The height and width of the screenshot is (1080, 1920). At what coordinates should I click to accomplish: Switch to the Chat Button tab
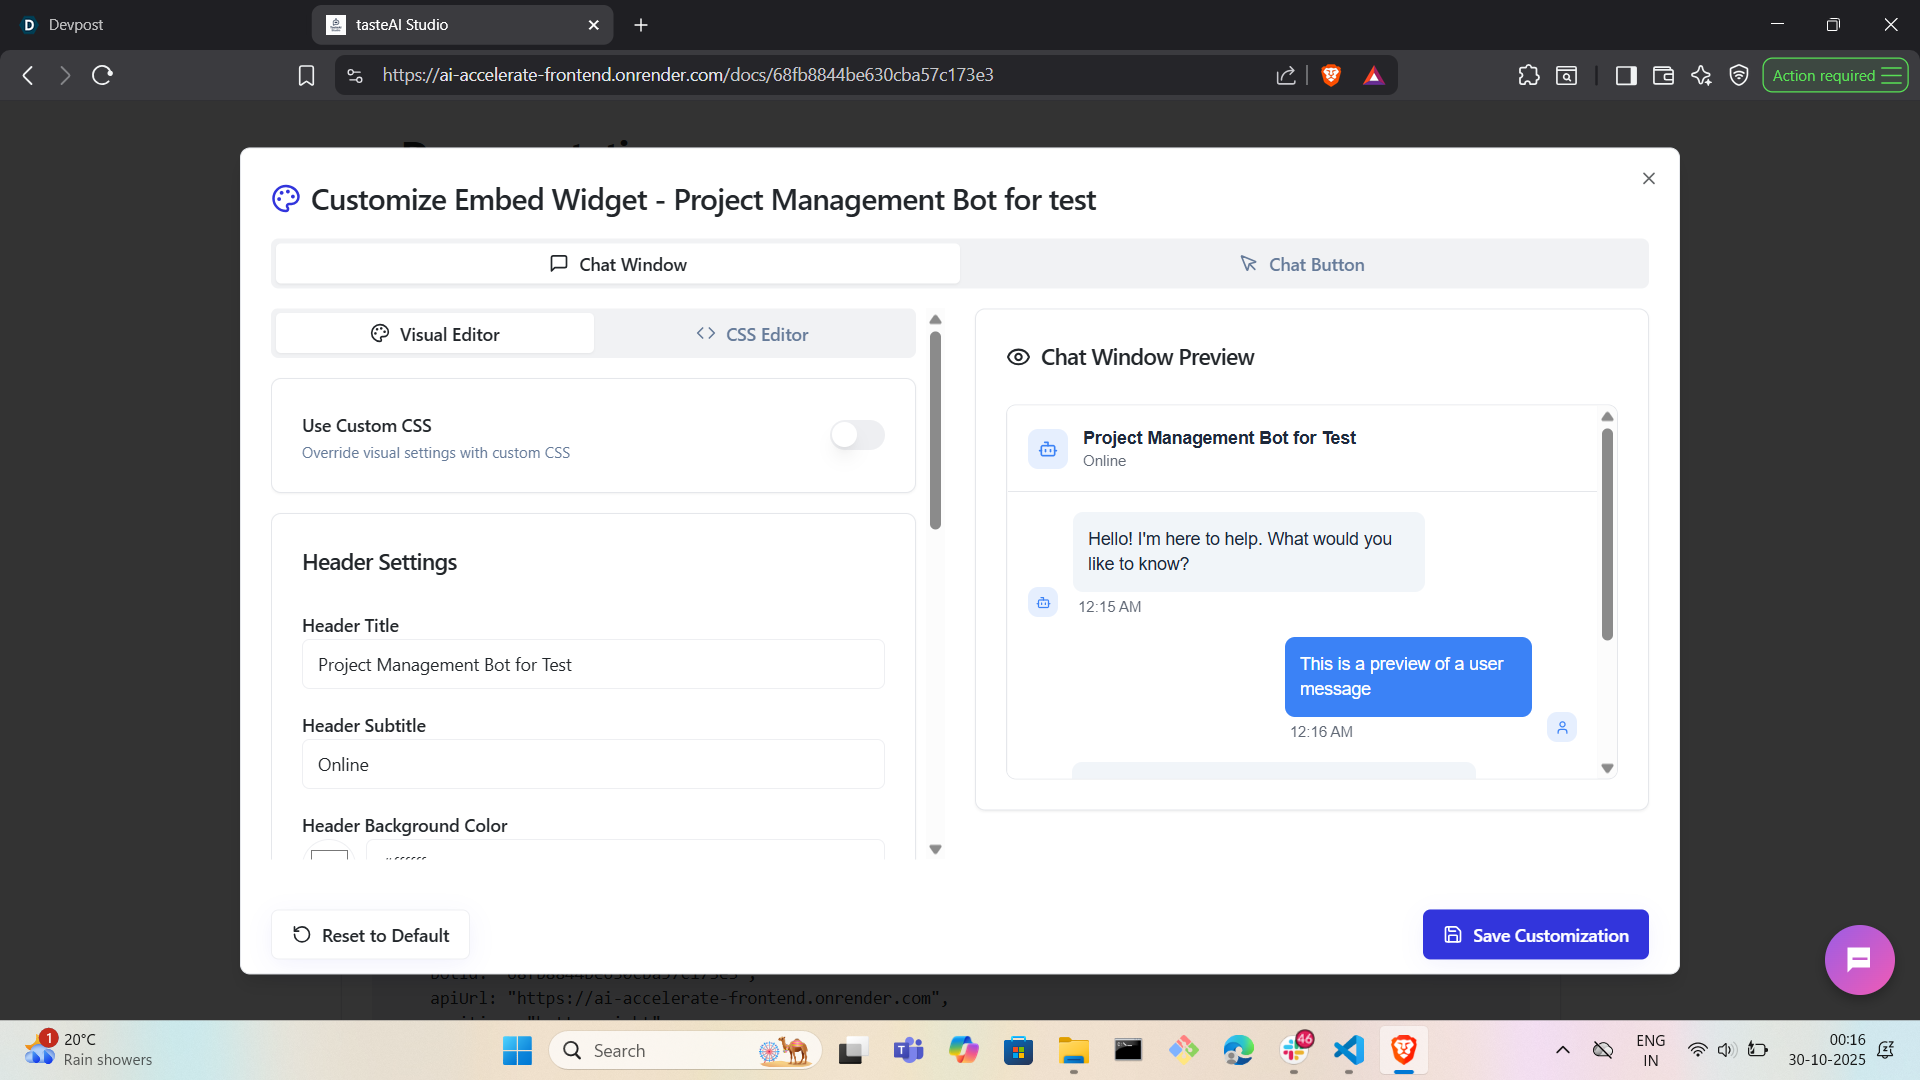(x=1303, y=264)
